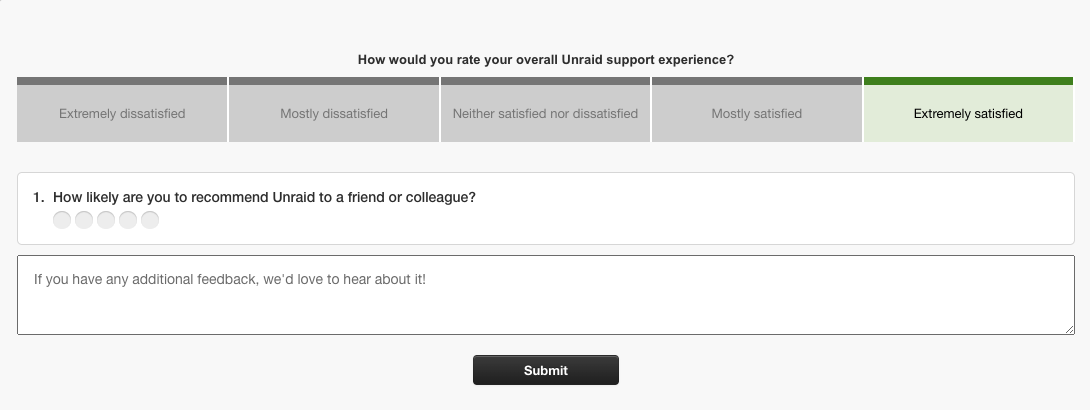Click the overall Unraid support experience heading
The width and height of the screenshot is (1090, 410).
[546, 60]
